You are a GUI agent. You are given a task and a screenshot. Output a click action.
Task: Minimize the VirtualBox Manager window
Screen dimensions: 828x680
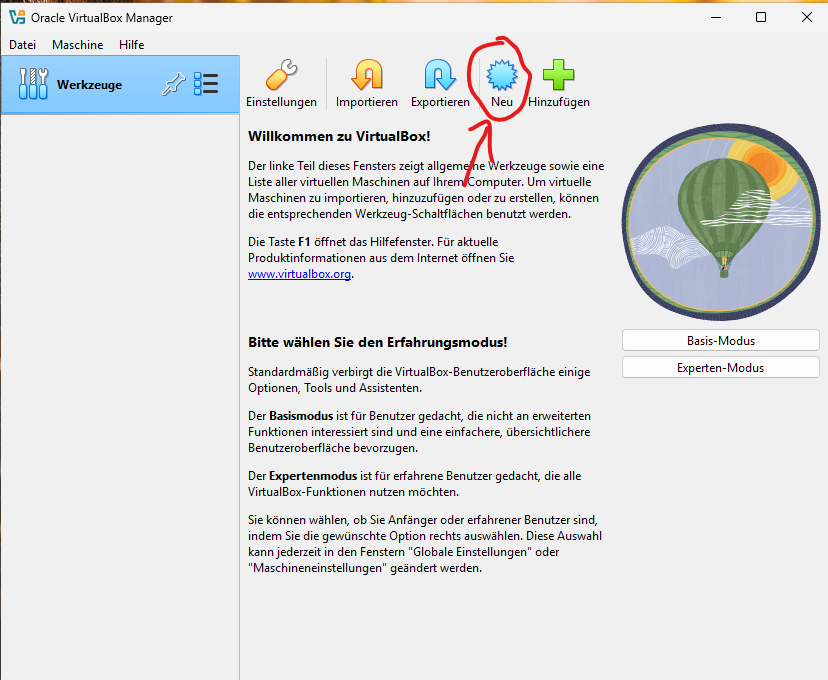coord(716,17)
